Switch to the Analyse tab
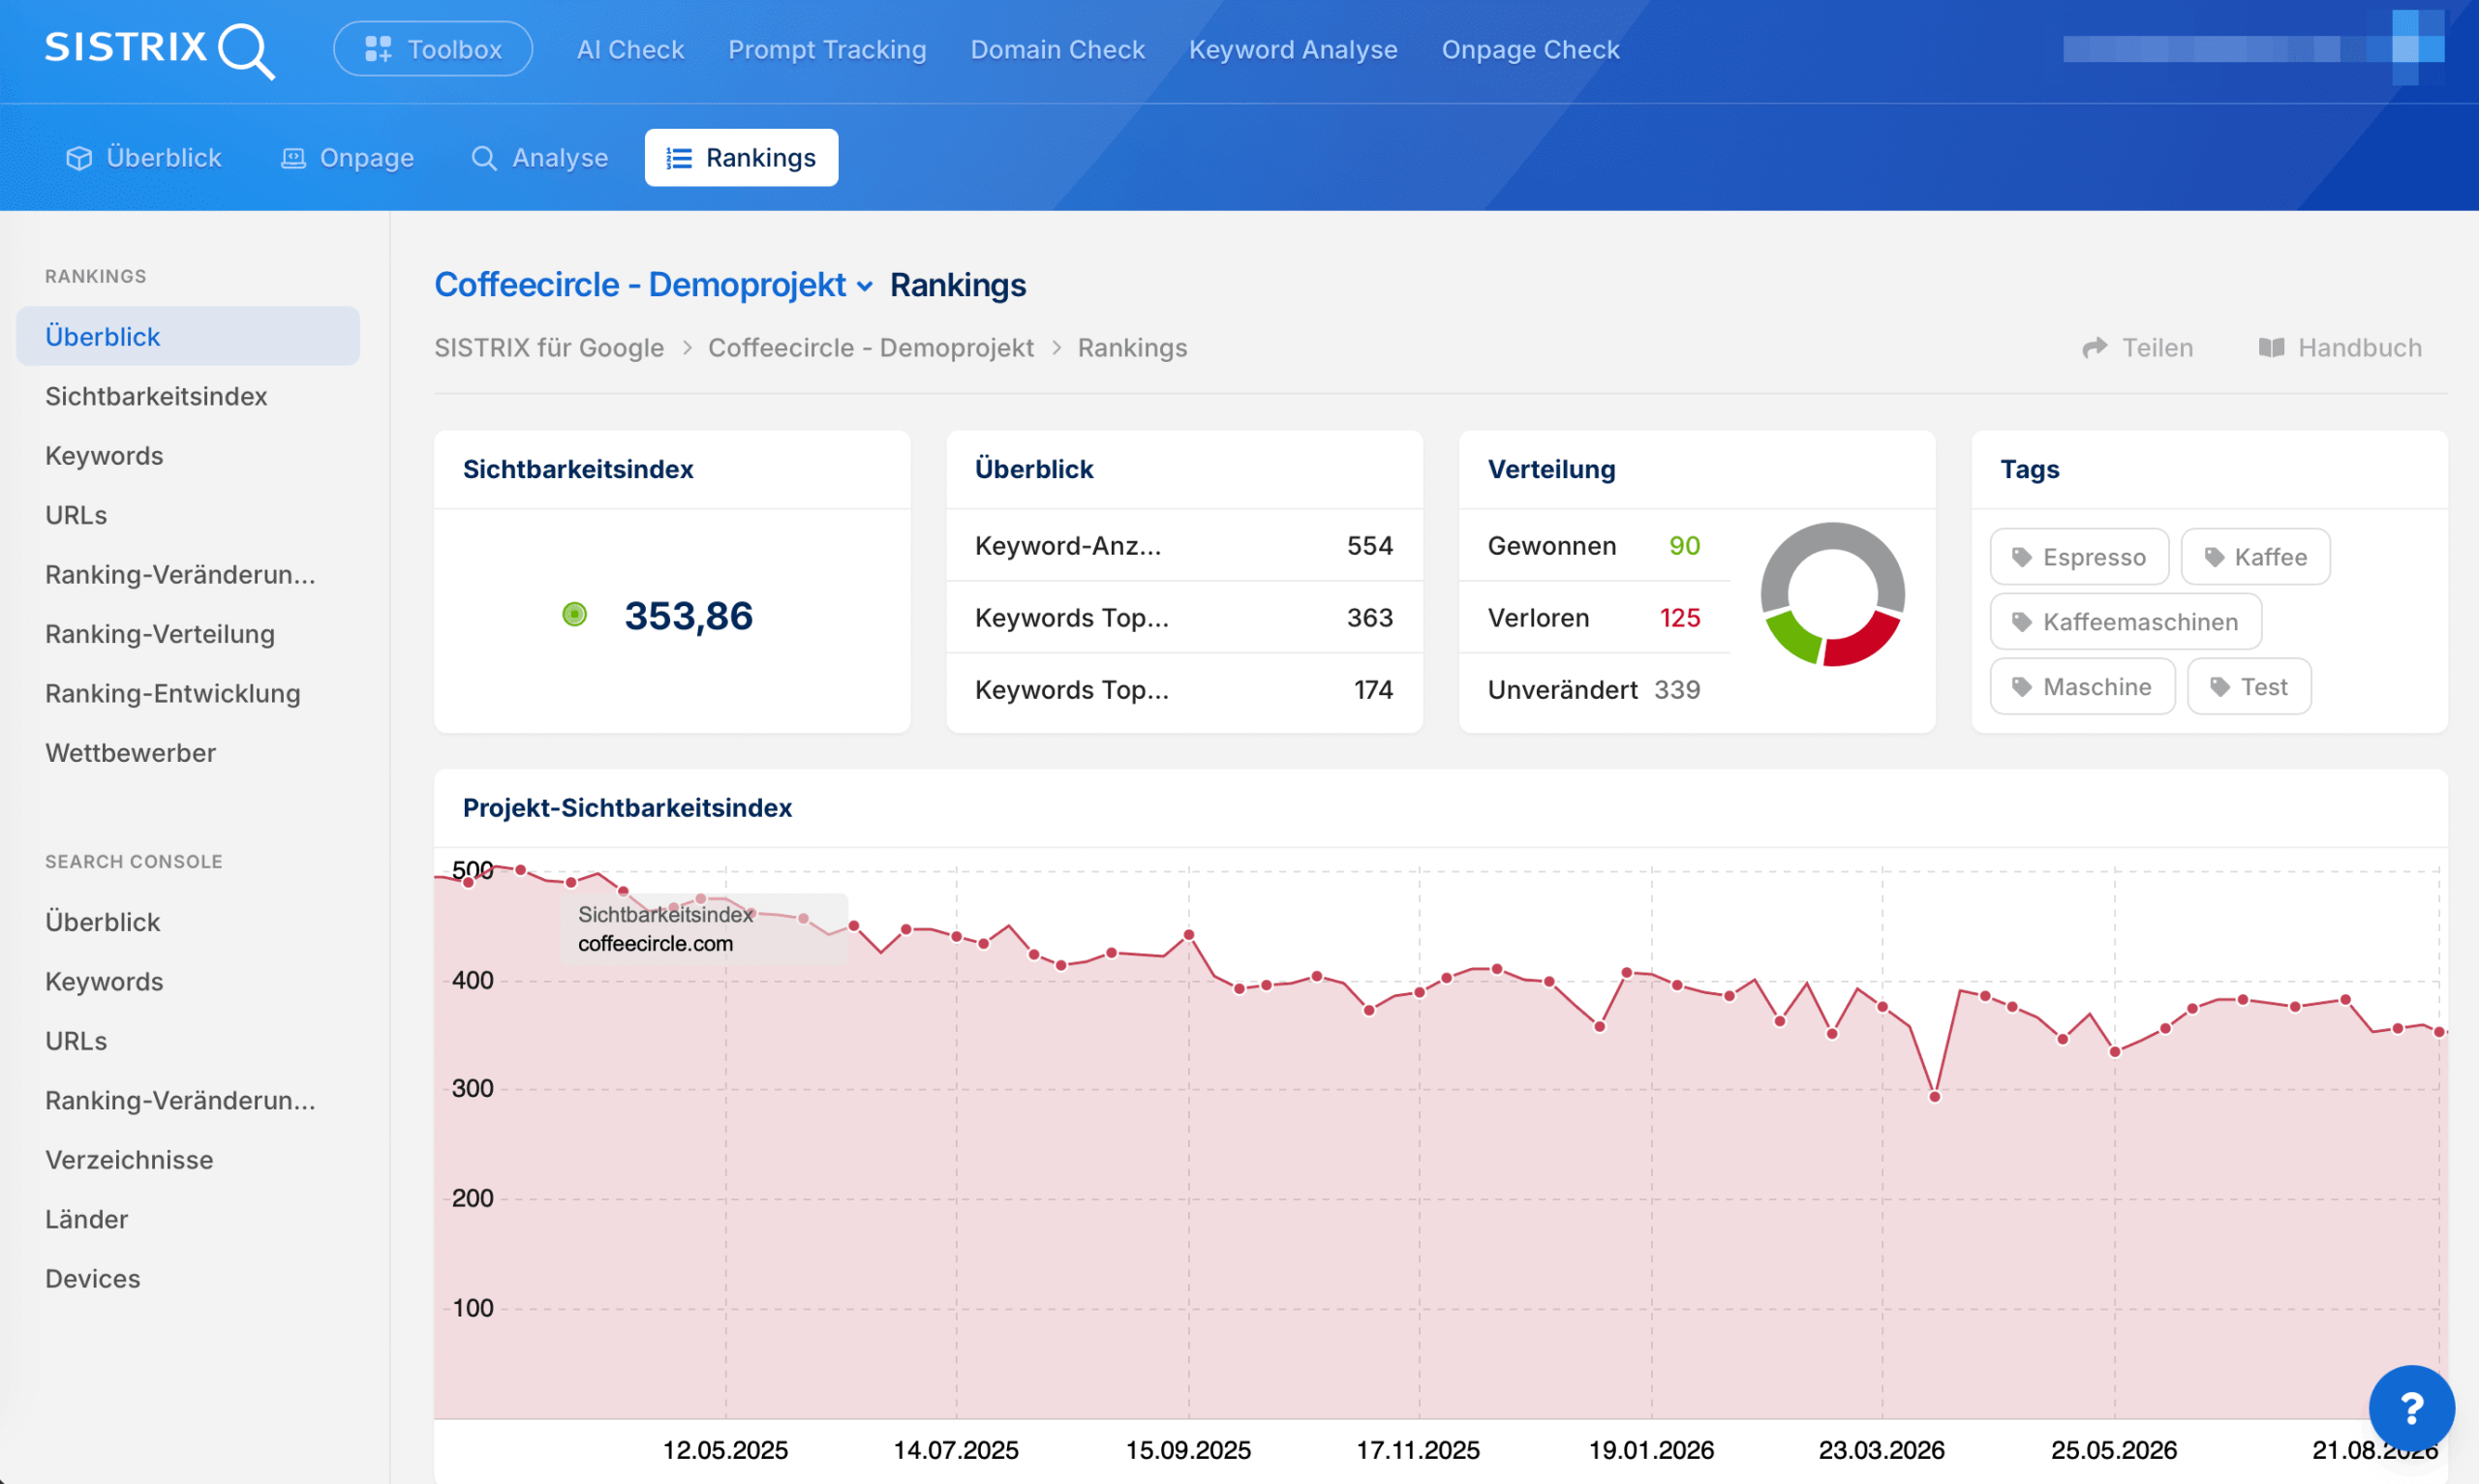 coord(540,158)
